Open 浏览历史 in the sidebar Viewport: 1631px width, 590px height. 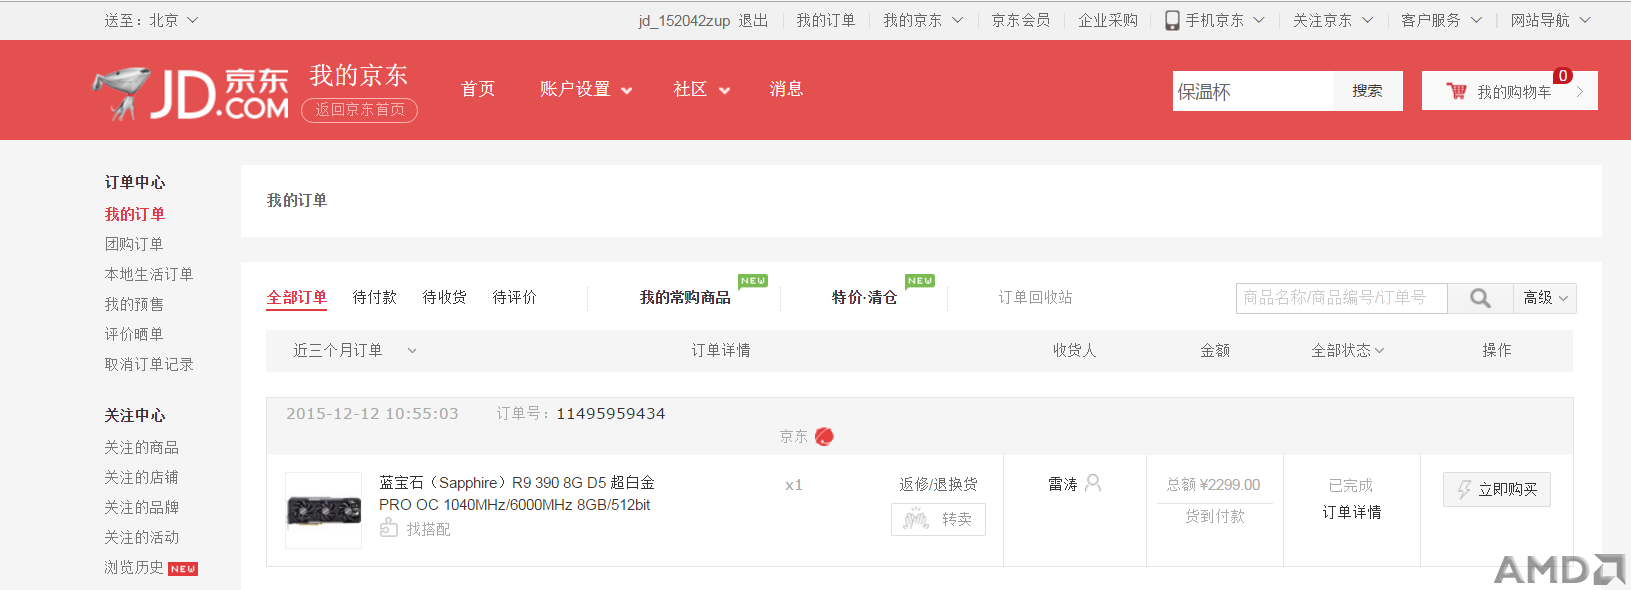click(134, 567)
